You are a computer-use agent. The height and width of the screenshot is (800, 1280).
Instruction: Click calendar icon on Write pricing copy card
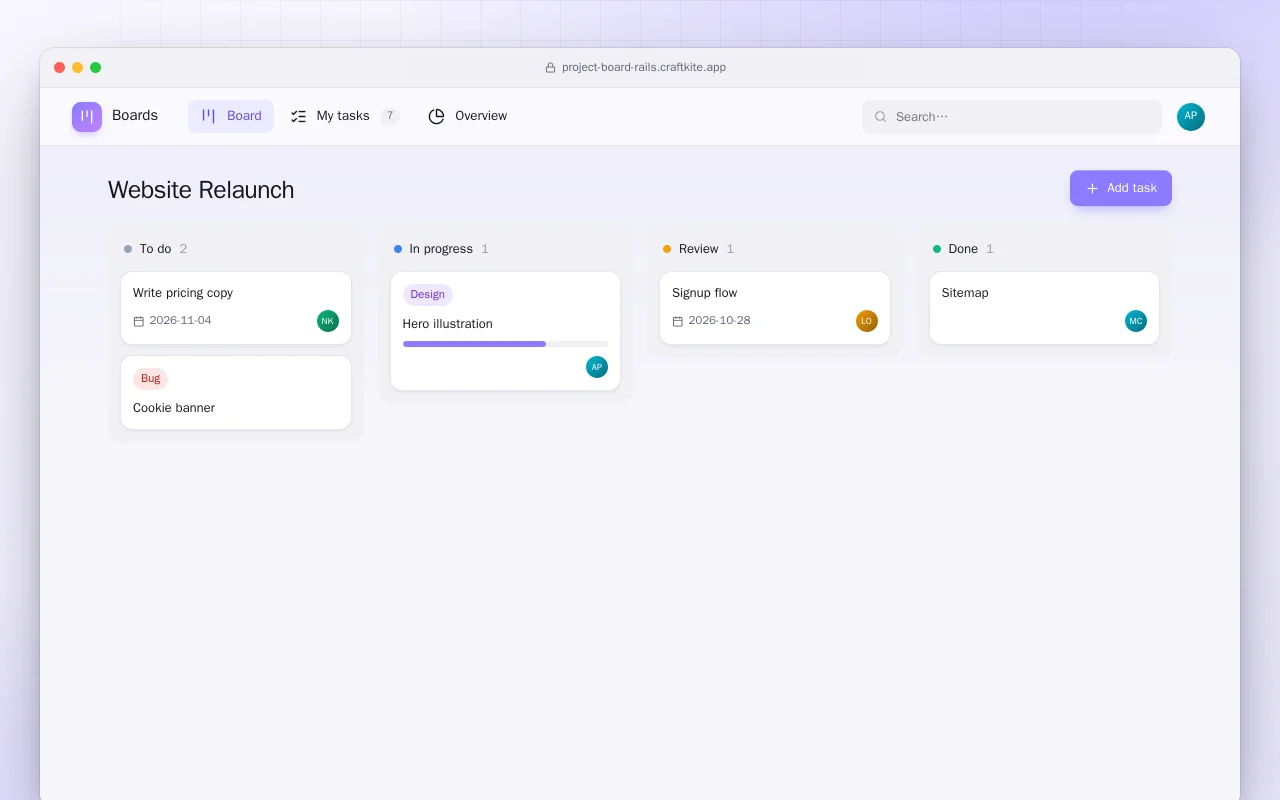pyautogui.click(x=139, y=321)
